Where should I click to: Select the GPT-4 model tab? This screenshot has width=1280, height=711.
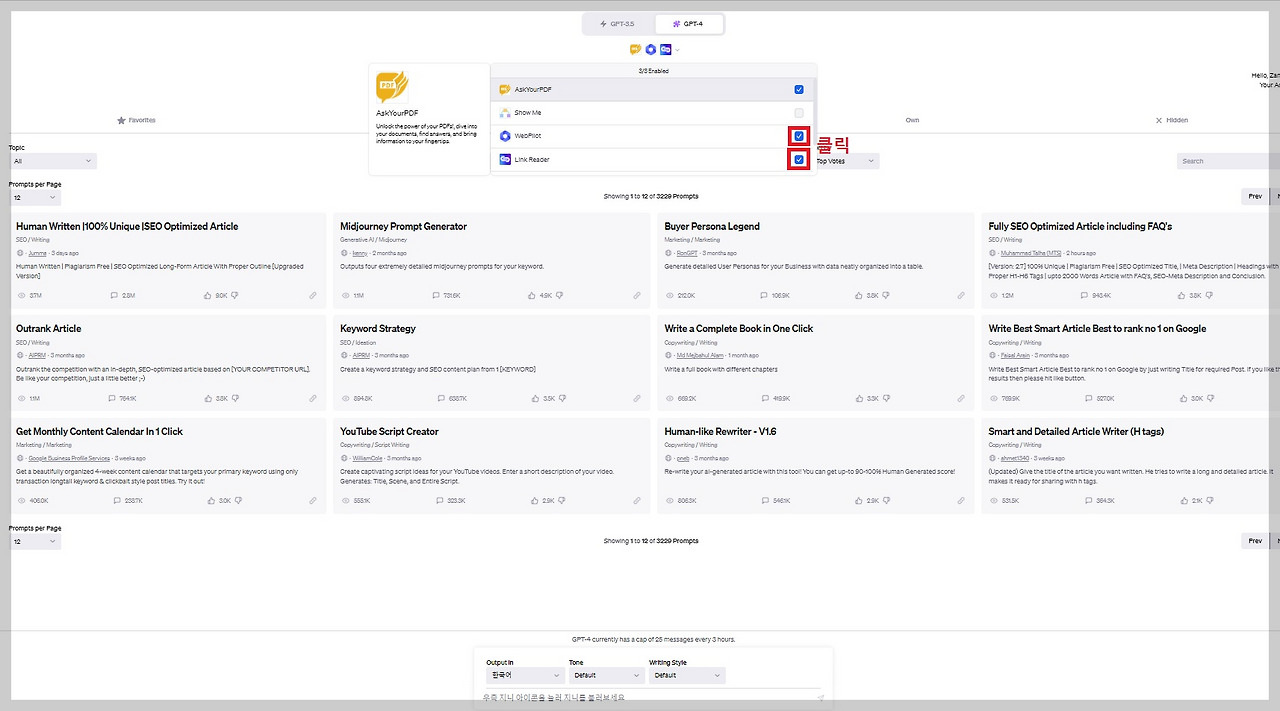point(688,23)
